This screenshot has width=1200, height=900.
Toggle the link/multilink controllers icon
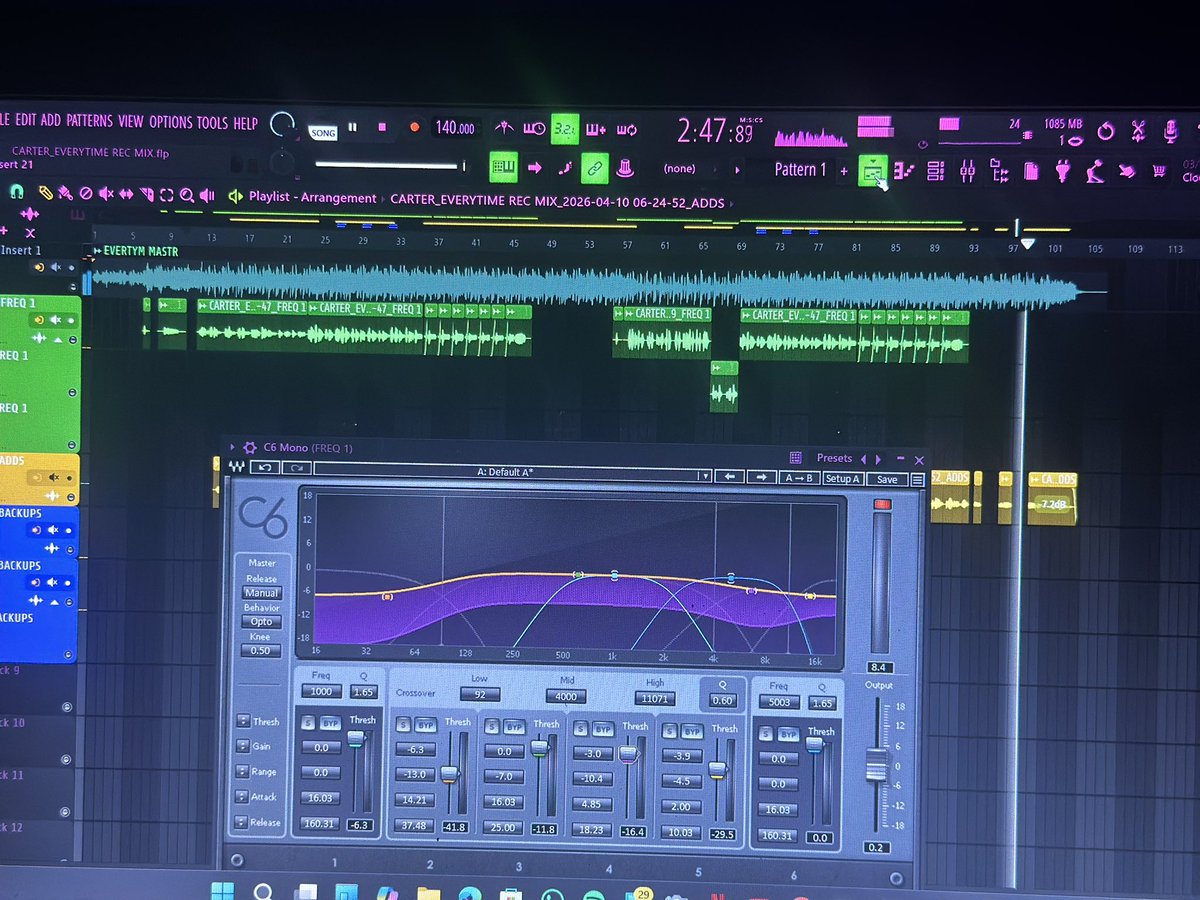point(595,168)
